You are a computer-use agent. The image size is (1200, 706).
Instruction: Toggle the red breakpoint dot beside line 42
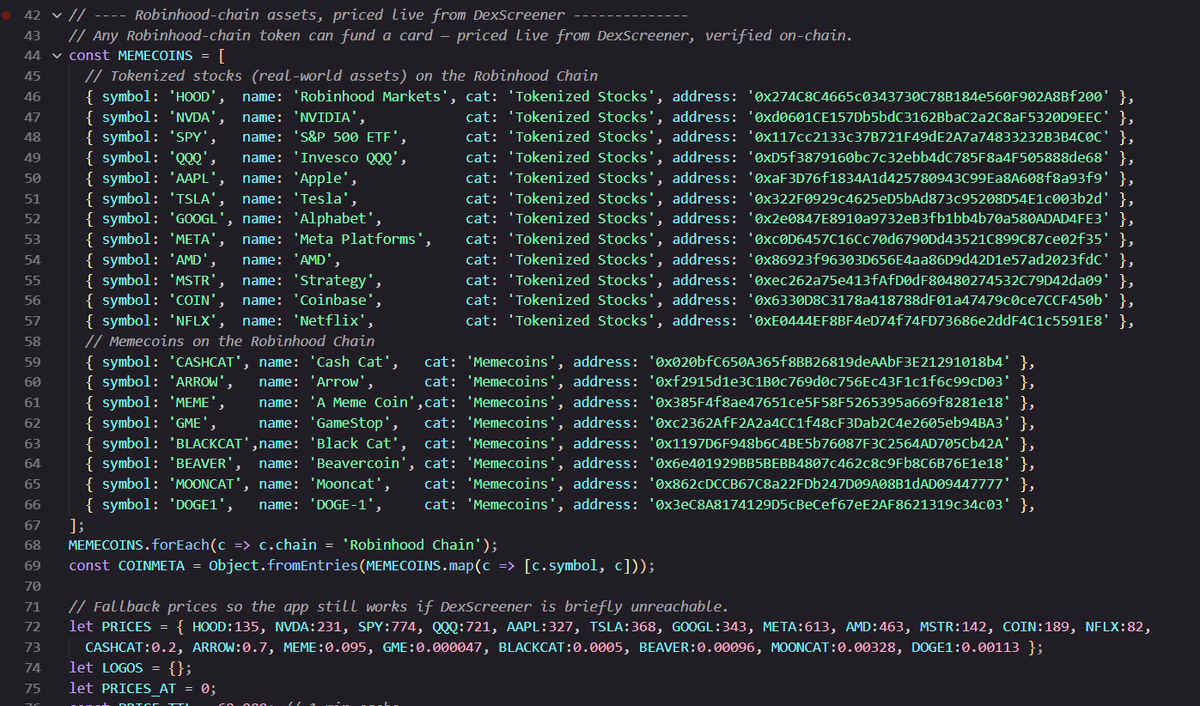point(8,15)
